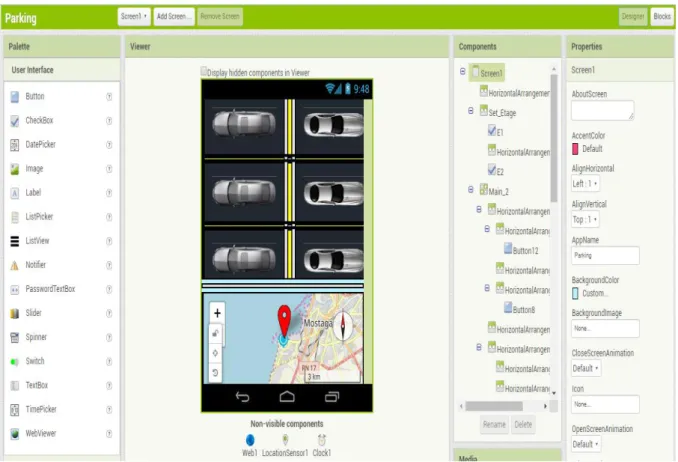This screenshot has width=678, height=462.
Task: Collapse arrangement containing Button8
Action: coord(487,288)
